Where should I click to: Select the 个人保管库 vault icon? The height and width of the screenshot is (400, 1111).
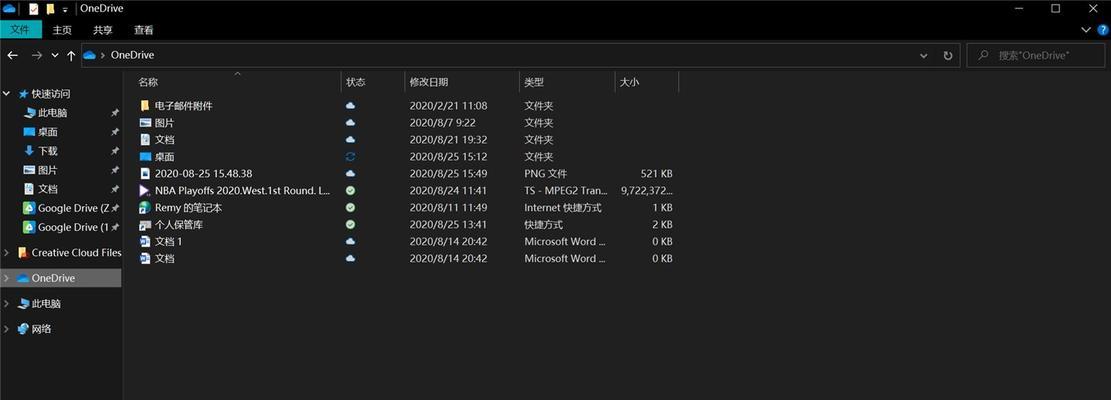(x=145, y=224)
